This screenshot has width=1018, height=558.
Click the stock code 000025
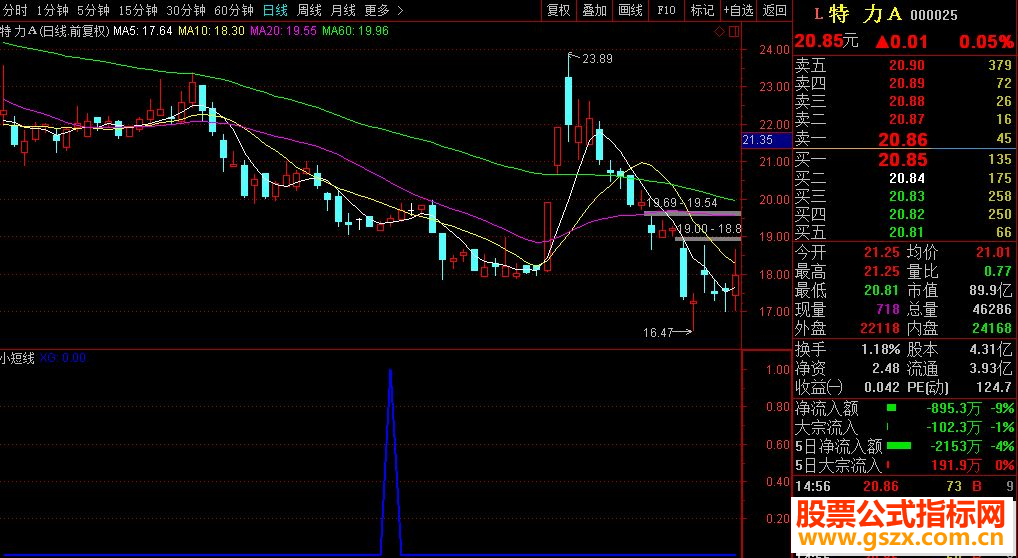tap(934, 15)
